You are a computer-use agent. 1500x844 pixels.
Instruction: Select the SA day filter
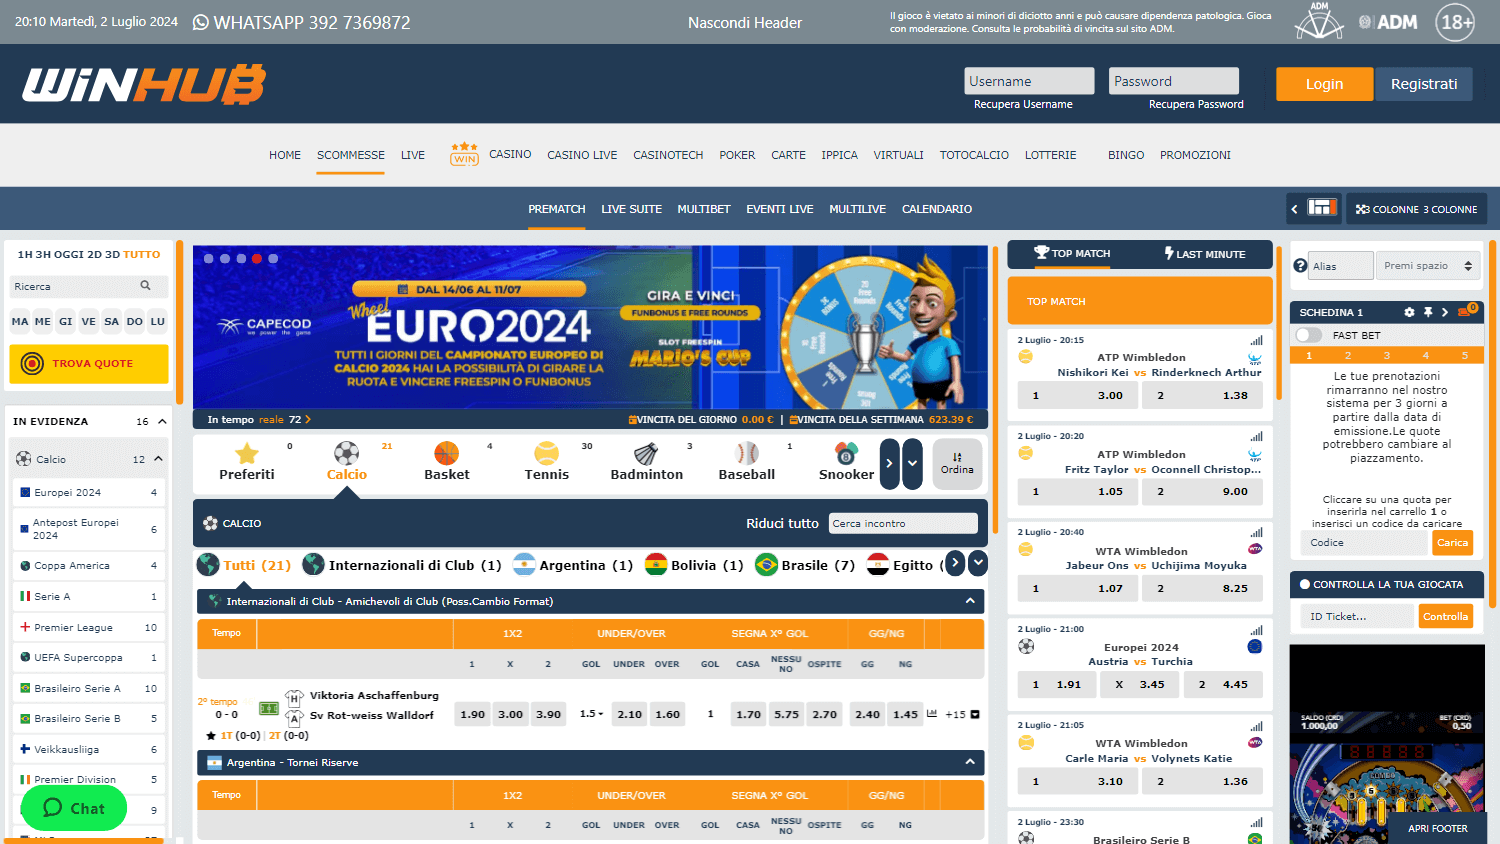112,322
